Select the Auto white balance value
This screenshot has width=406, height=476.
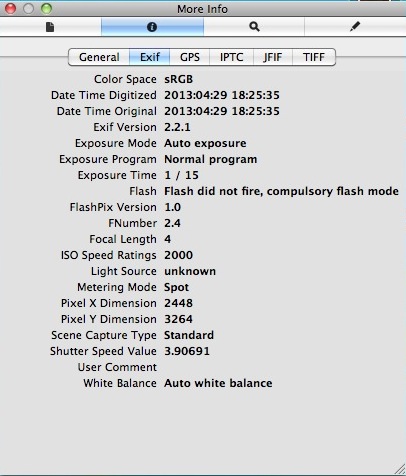click(218, 383)
